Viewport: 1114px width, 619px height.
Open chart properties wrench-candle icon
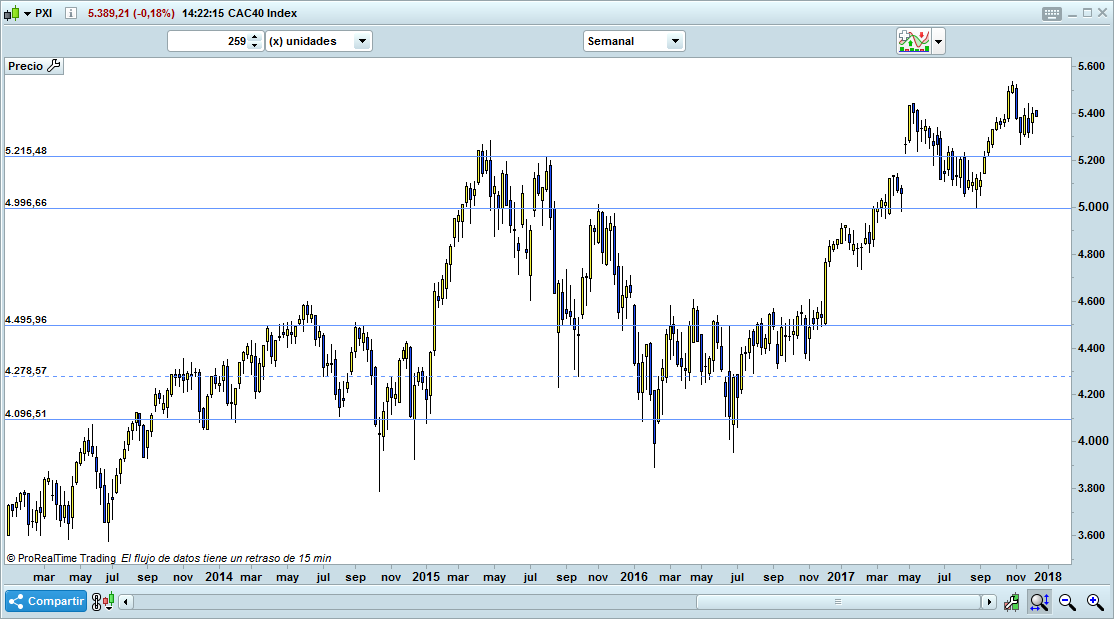click(1012, 602)
